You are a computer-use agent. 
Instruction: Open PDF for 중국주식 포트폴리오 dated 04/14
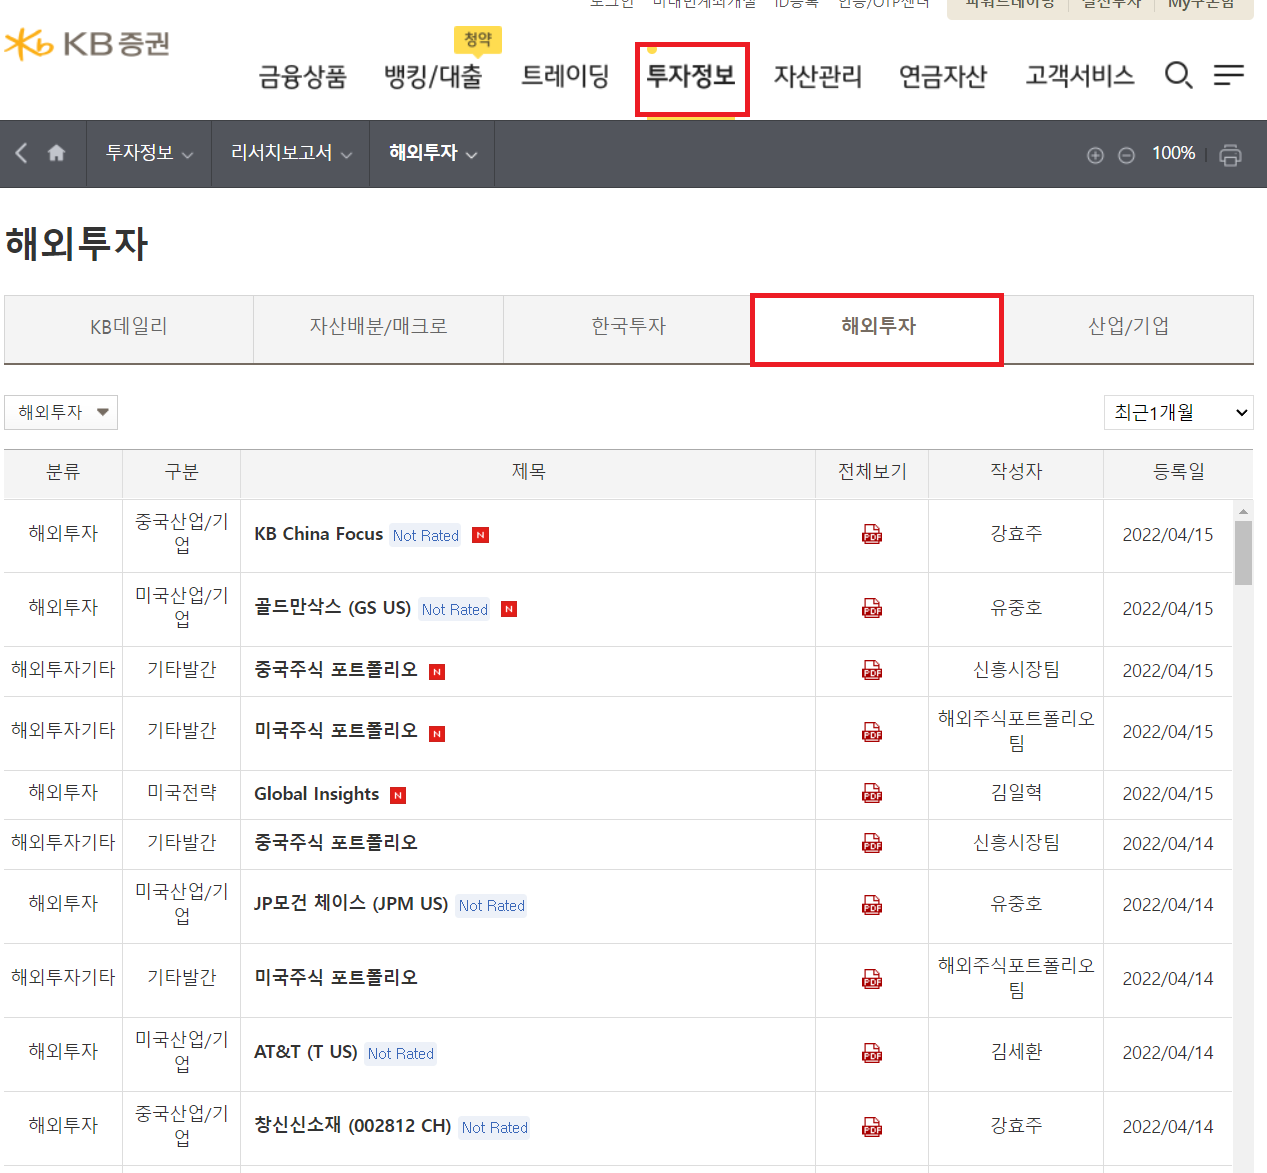872,844
